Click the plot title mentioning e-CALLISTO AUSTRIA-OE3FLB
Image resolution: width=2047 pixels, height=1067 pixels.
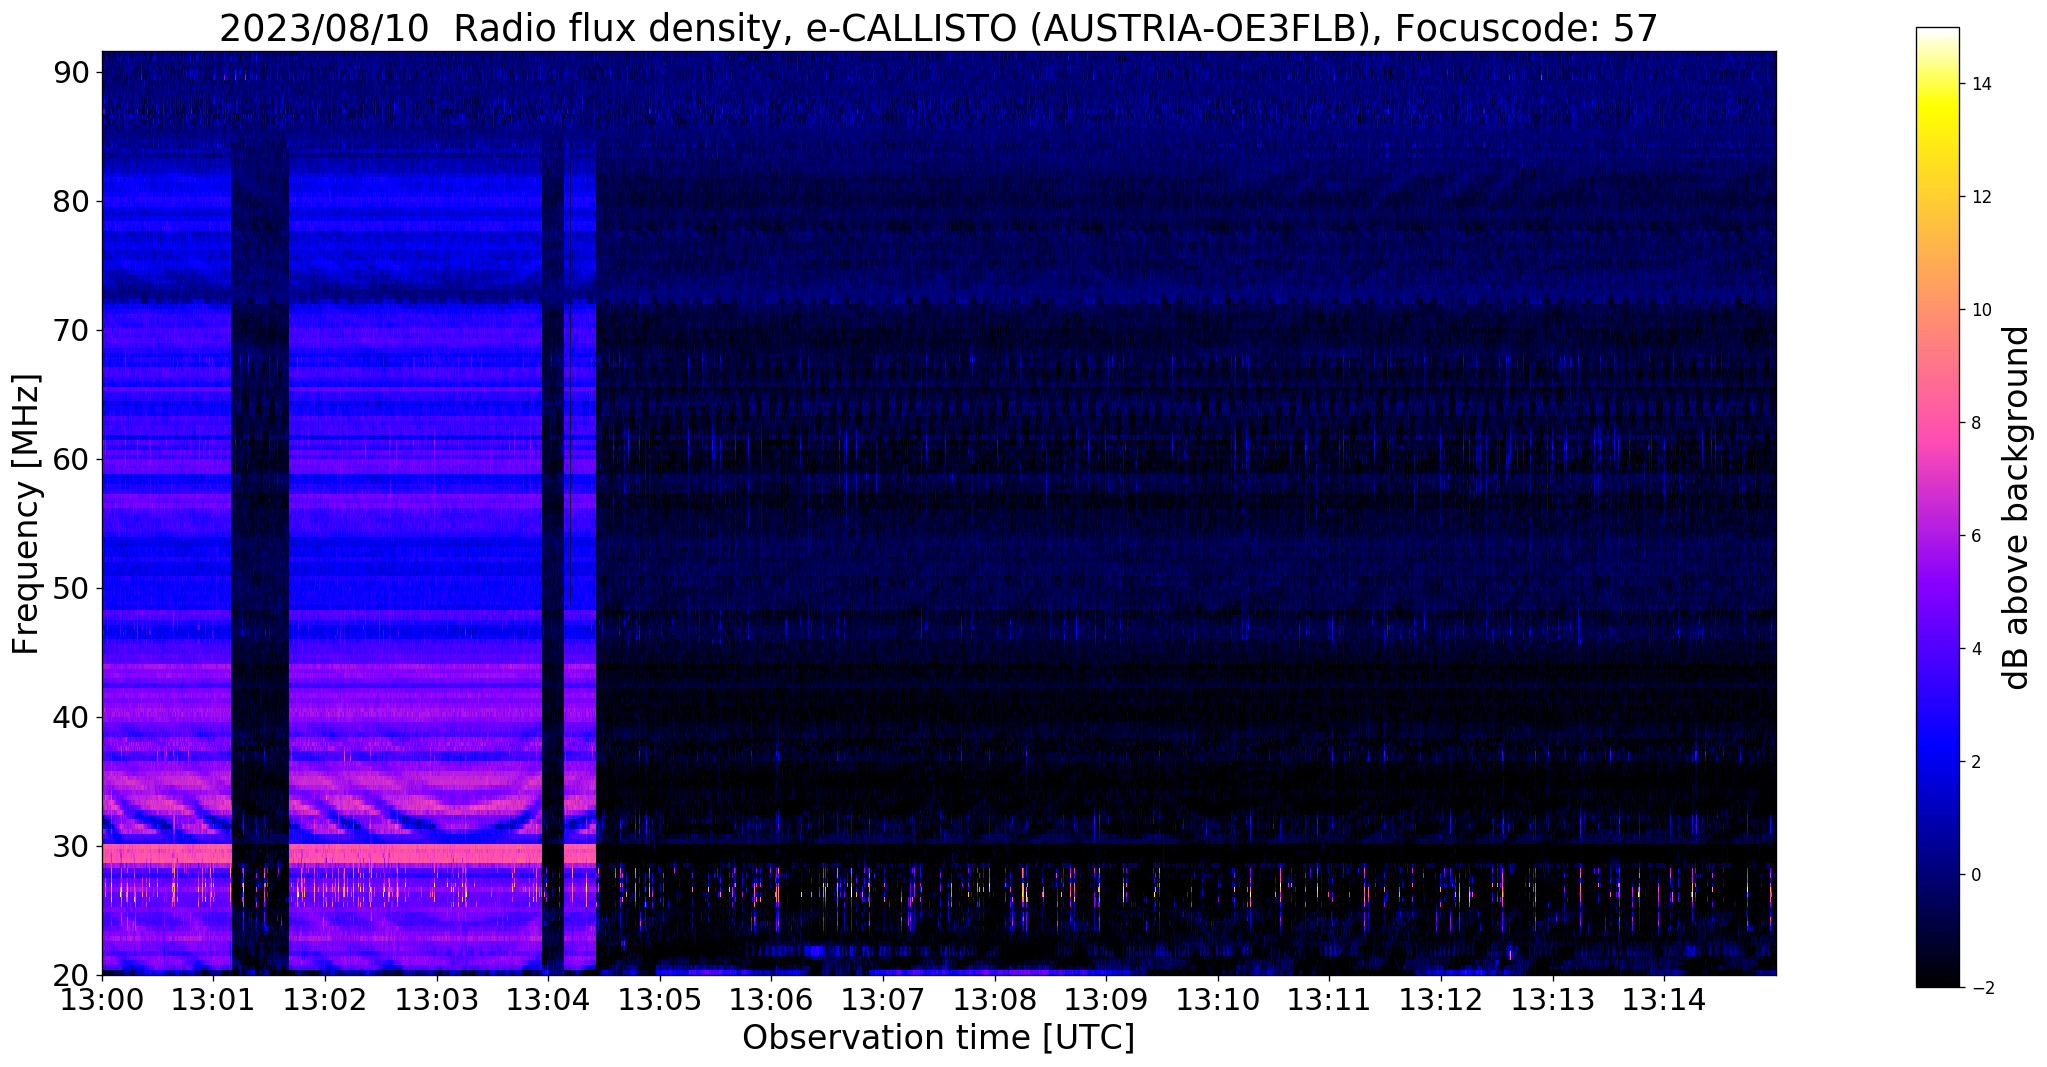[x=938, y=29]
